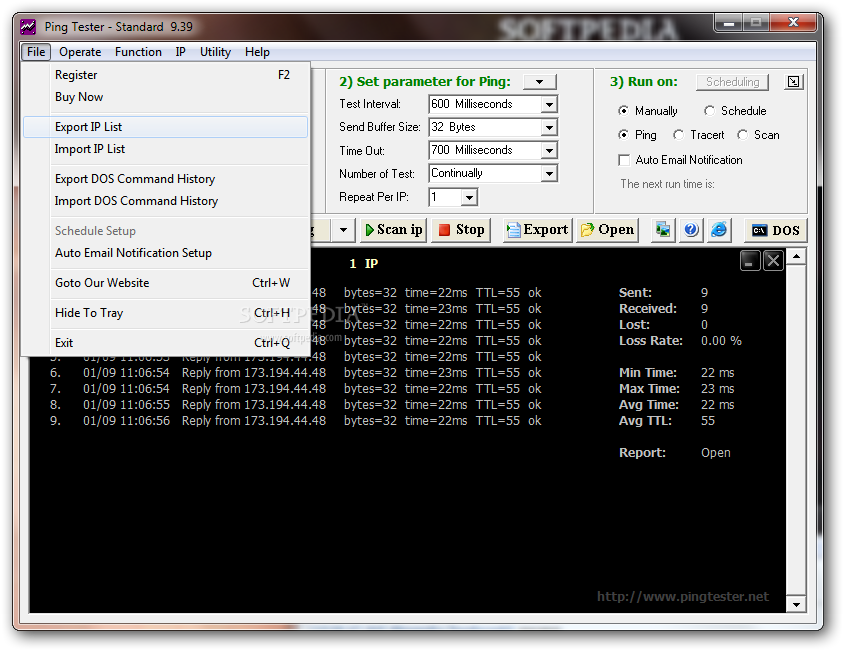Minimize the black results panel
The width and height of the screenshot is (844, 651).
(749, 261)
